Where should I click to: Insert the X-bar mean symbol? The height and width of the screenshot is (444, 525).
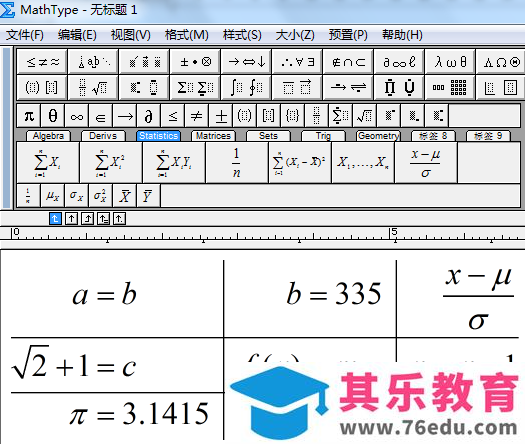pyautogui.click(x=125, y=196)
